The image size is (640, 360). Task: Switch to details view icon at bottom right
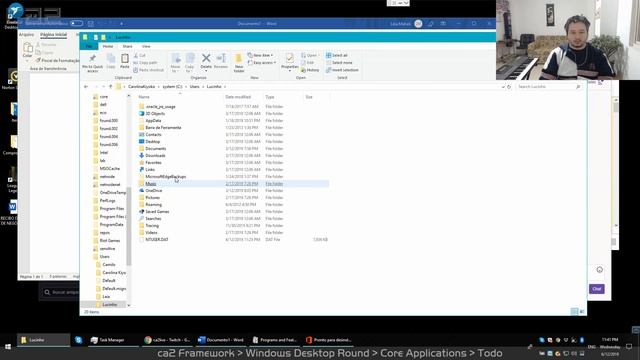tap(574, 312)
